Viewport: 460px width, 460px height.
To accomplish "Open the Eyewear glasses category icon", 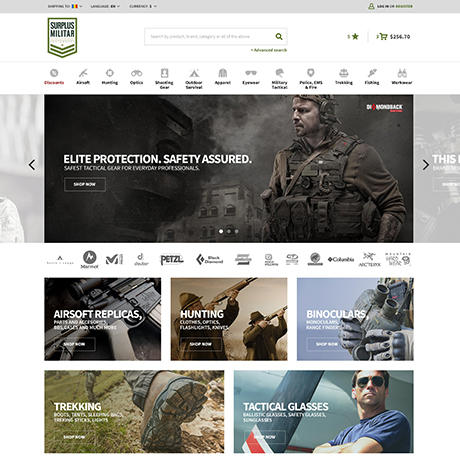I will [251, 73].
